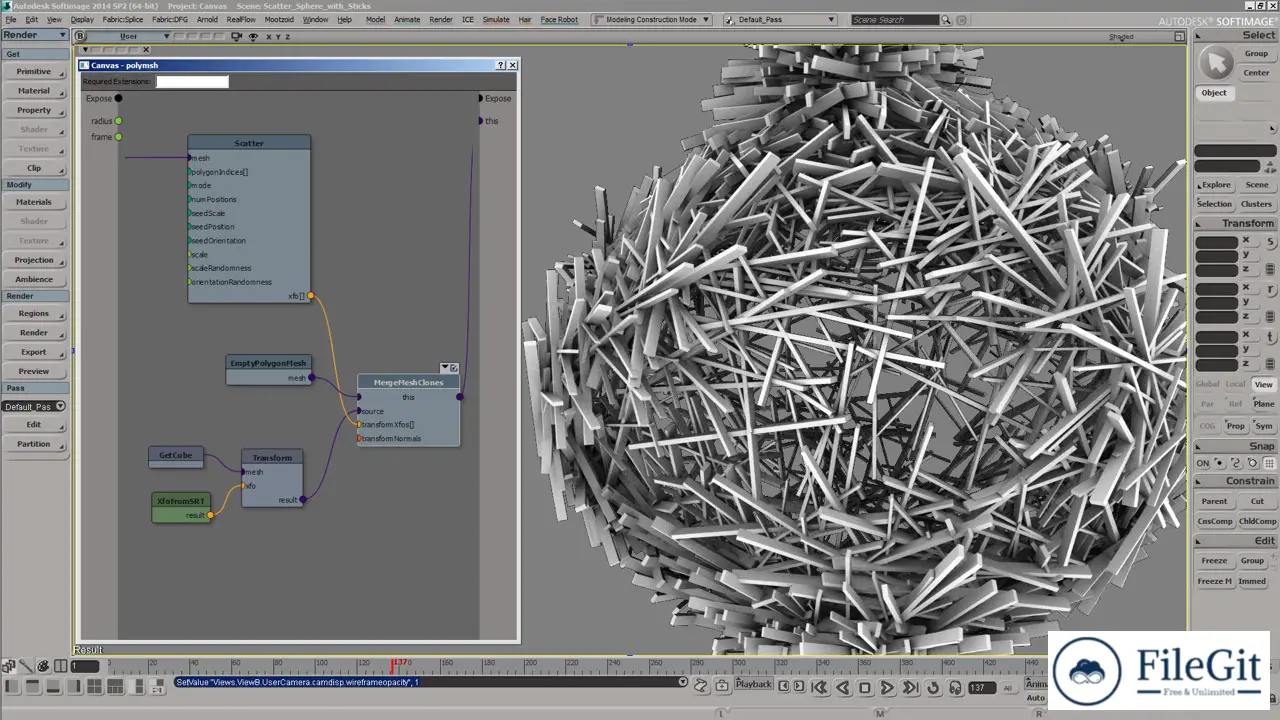Click the stop playback button
Viewport: 1280px width, 720px height.
pos(865,688)
